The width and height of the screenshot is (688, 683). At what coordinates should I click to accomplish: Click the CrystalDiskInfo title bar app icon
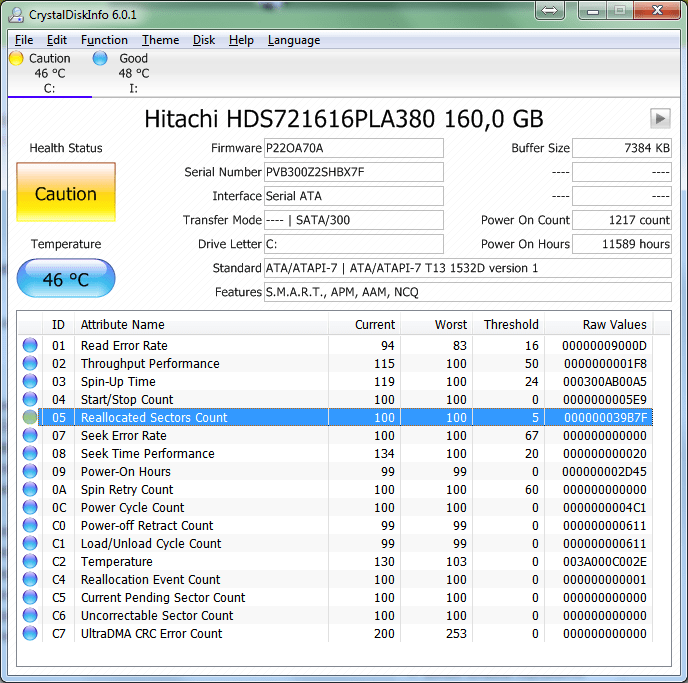coord(16,14)
